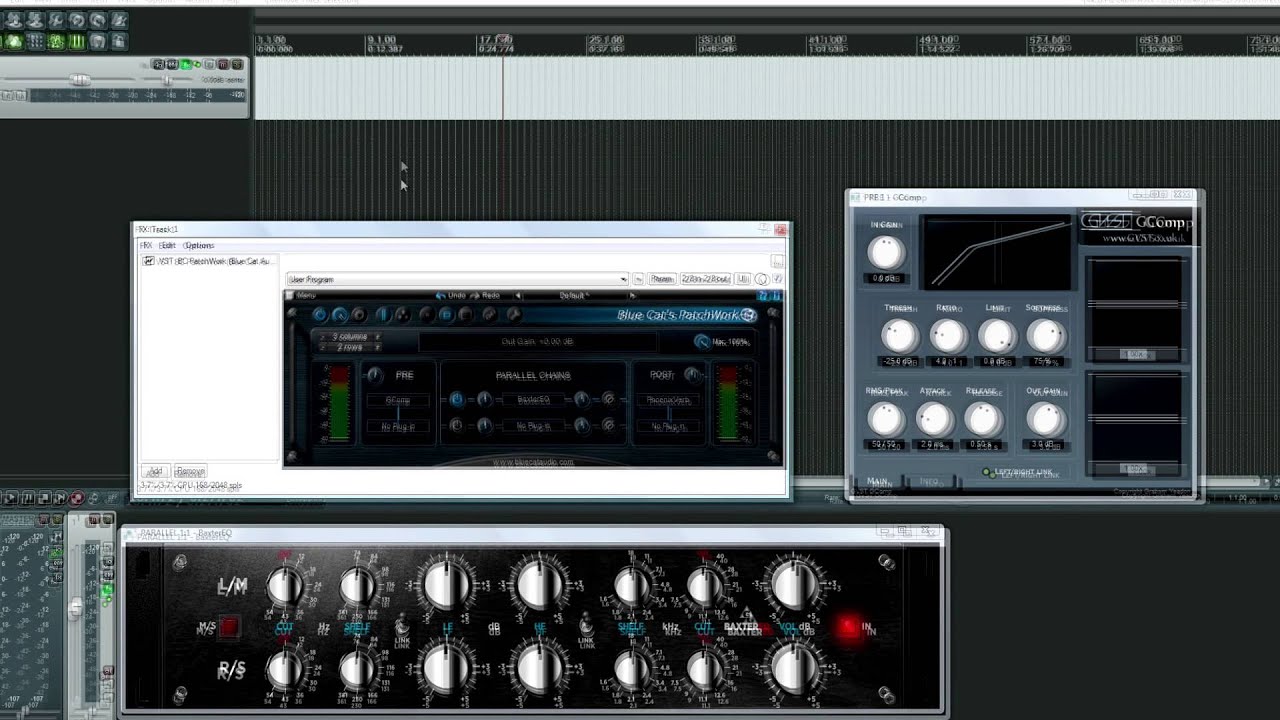Uncheck the BC PatchWork VST checkbox
Screen dimensions: 1280x720
149,261
